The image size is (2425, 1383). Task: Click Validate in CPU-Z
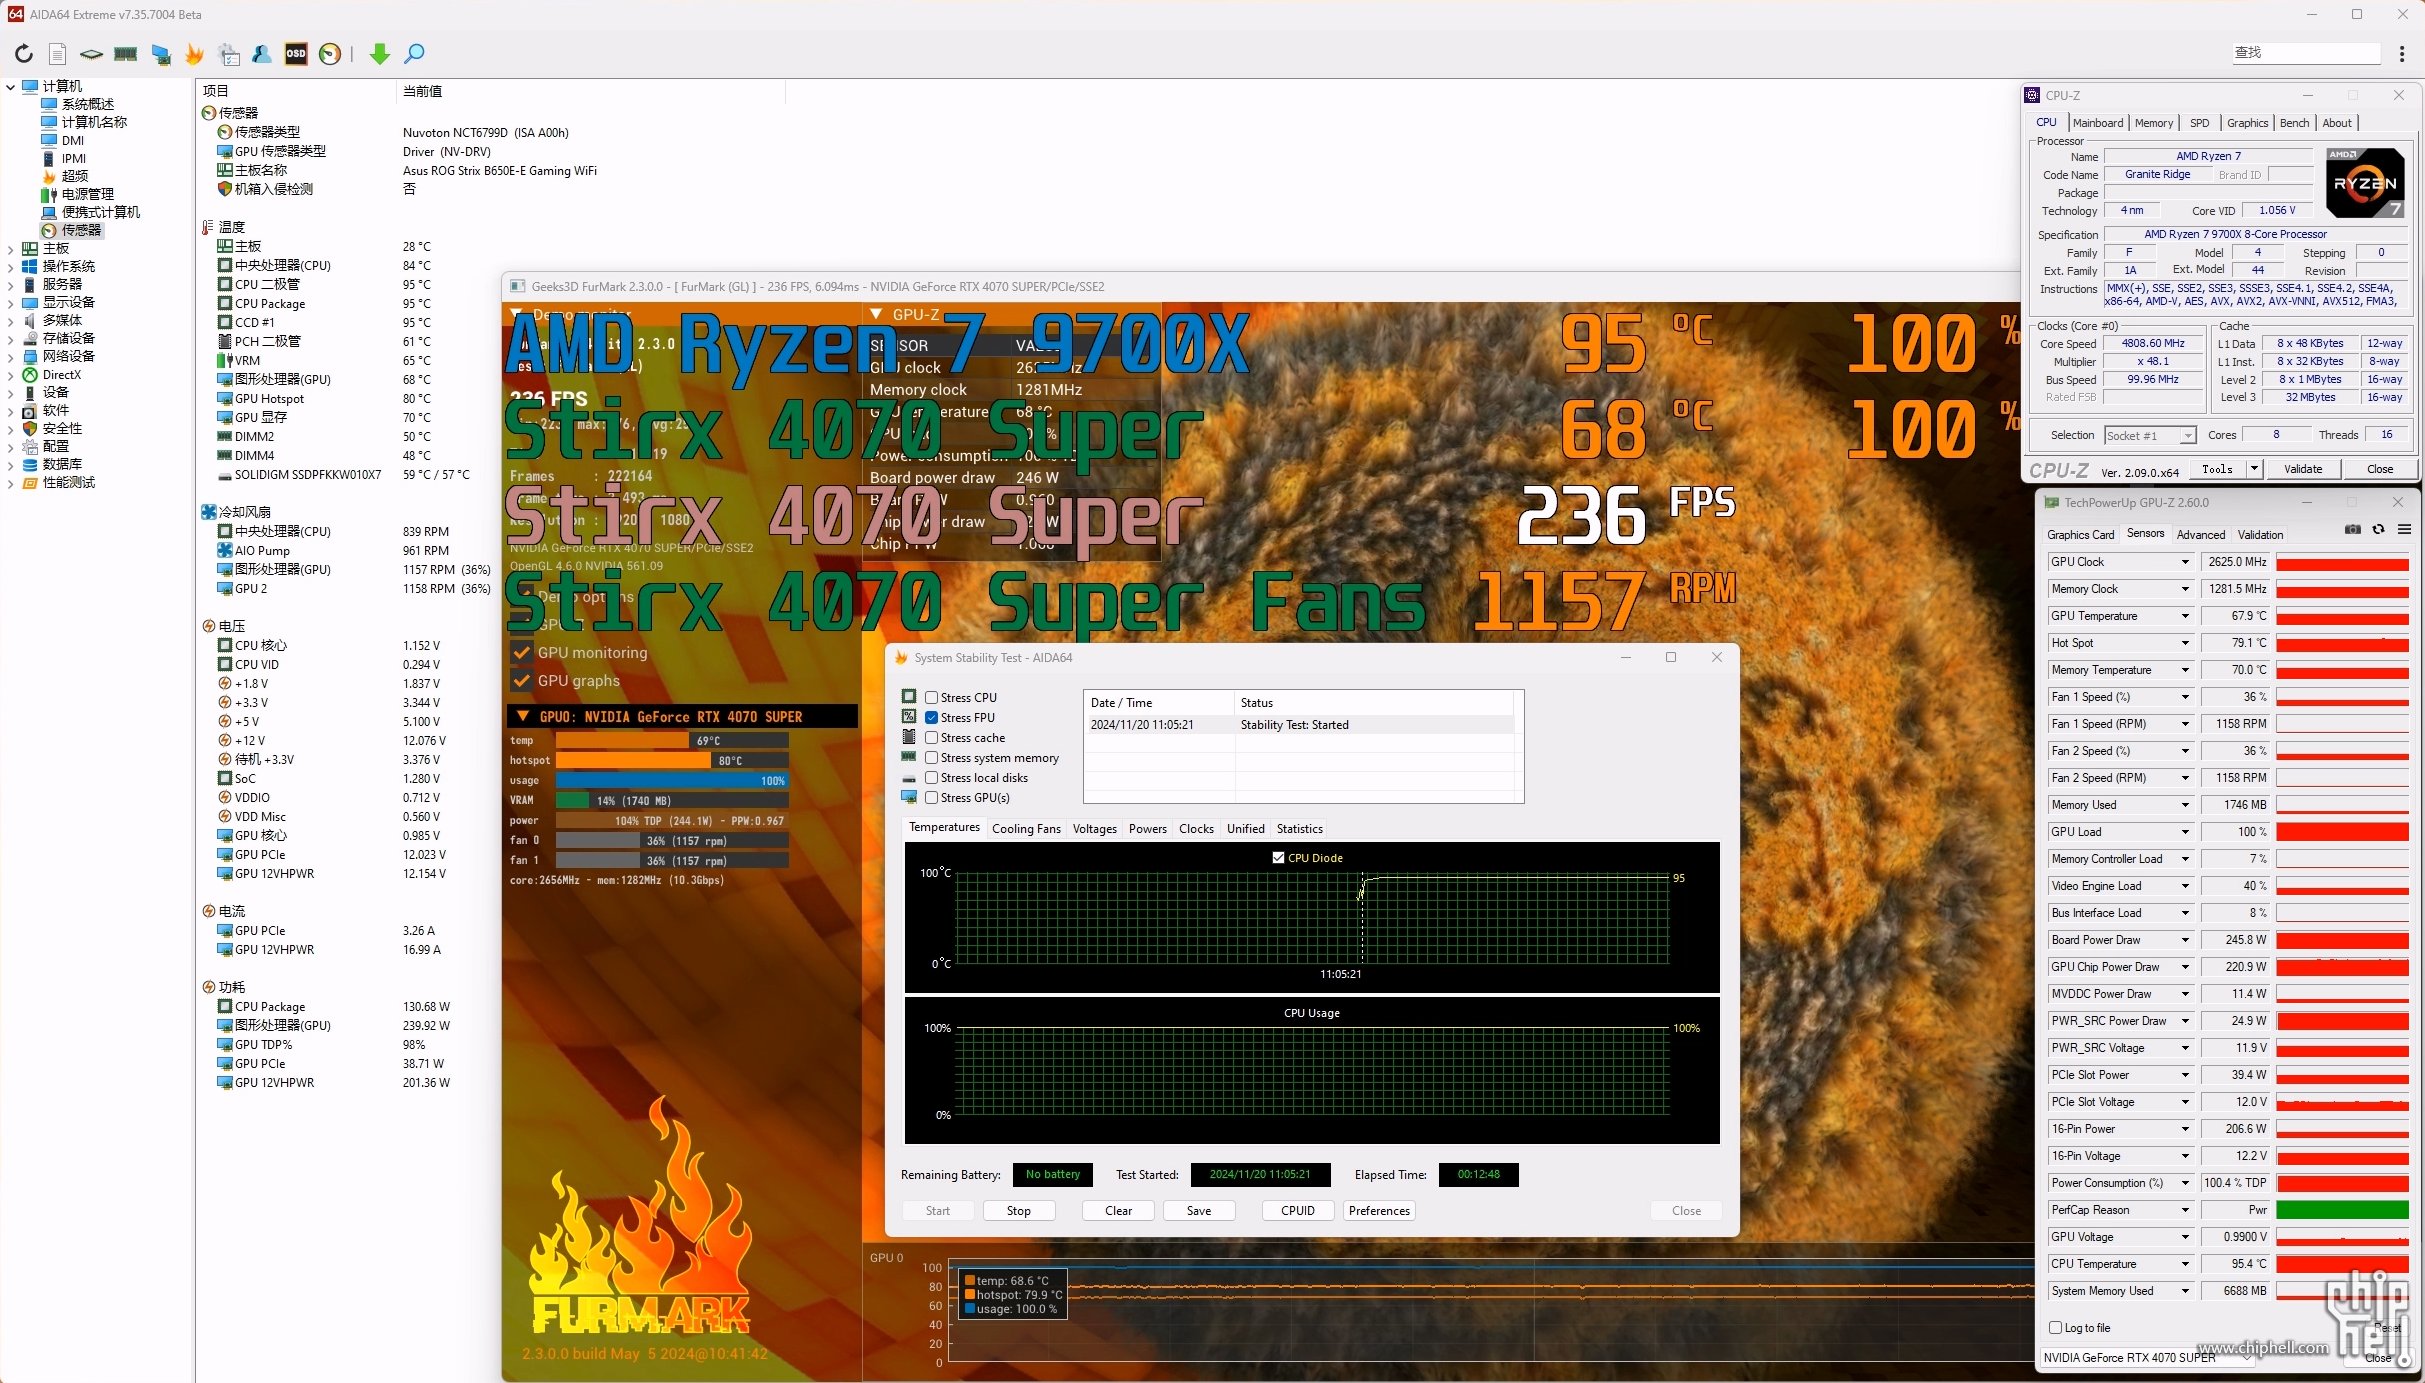coord(2302,469)
